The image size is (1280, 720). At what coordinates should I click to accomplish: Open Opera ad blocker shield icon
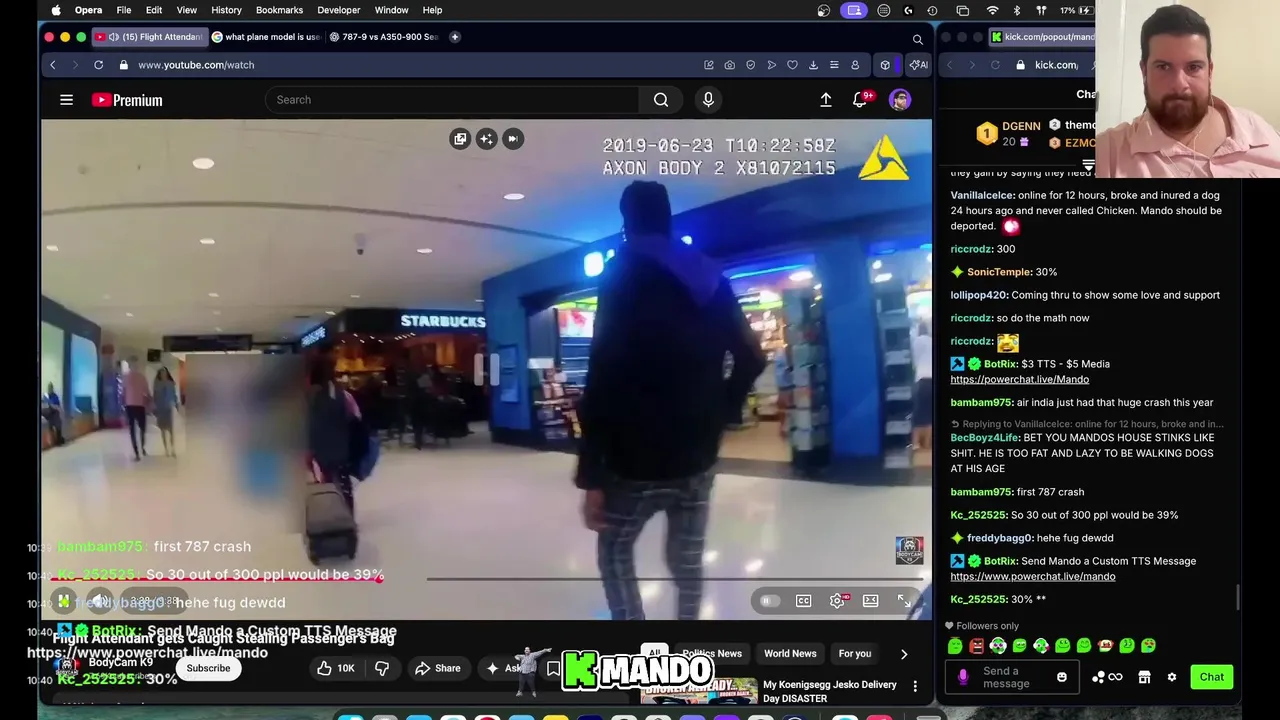pos(751,65)
